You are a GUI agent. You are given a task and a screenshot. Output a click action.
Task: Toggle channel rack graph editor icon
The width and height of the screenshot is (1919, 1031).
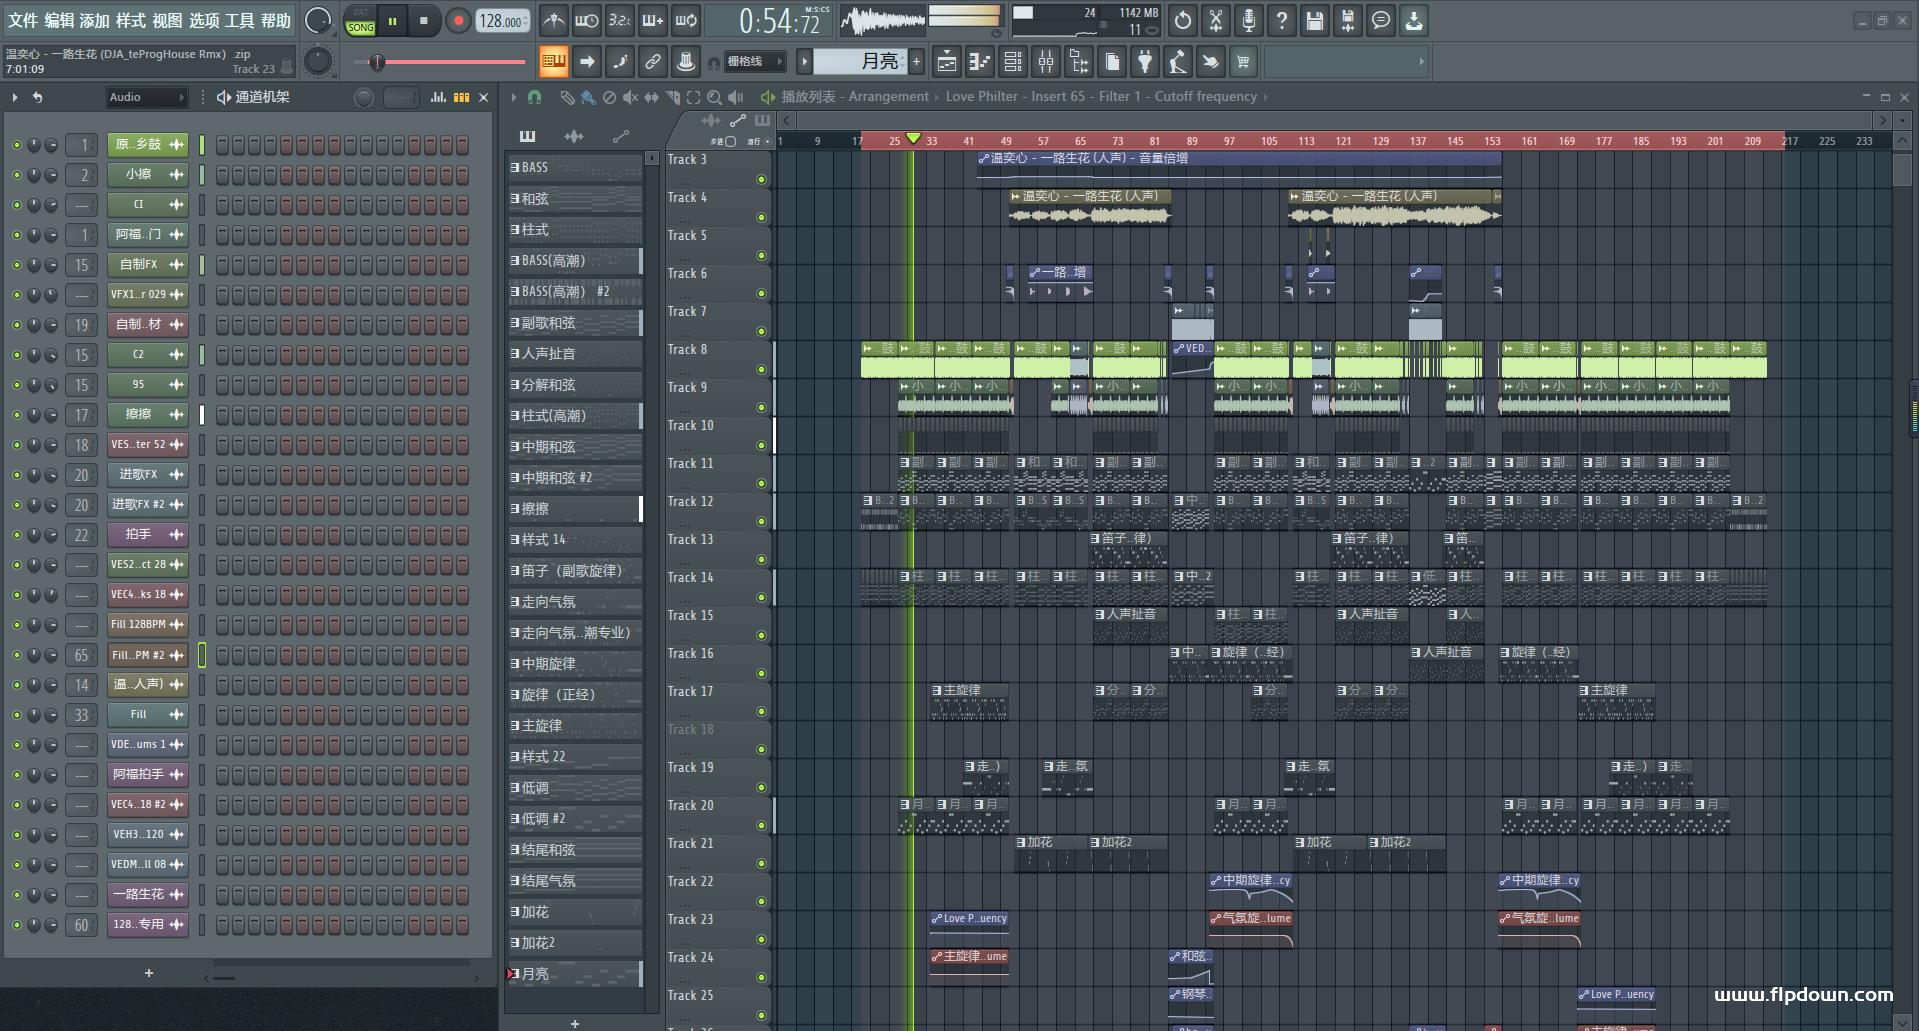click(438, 97)
